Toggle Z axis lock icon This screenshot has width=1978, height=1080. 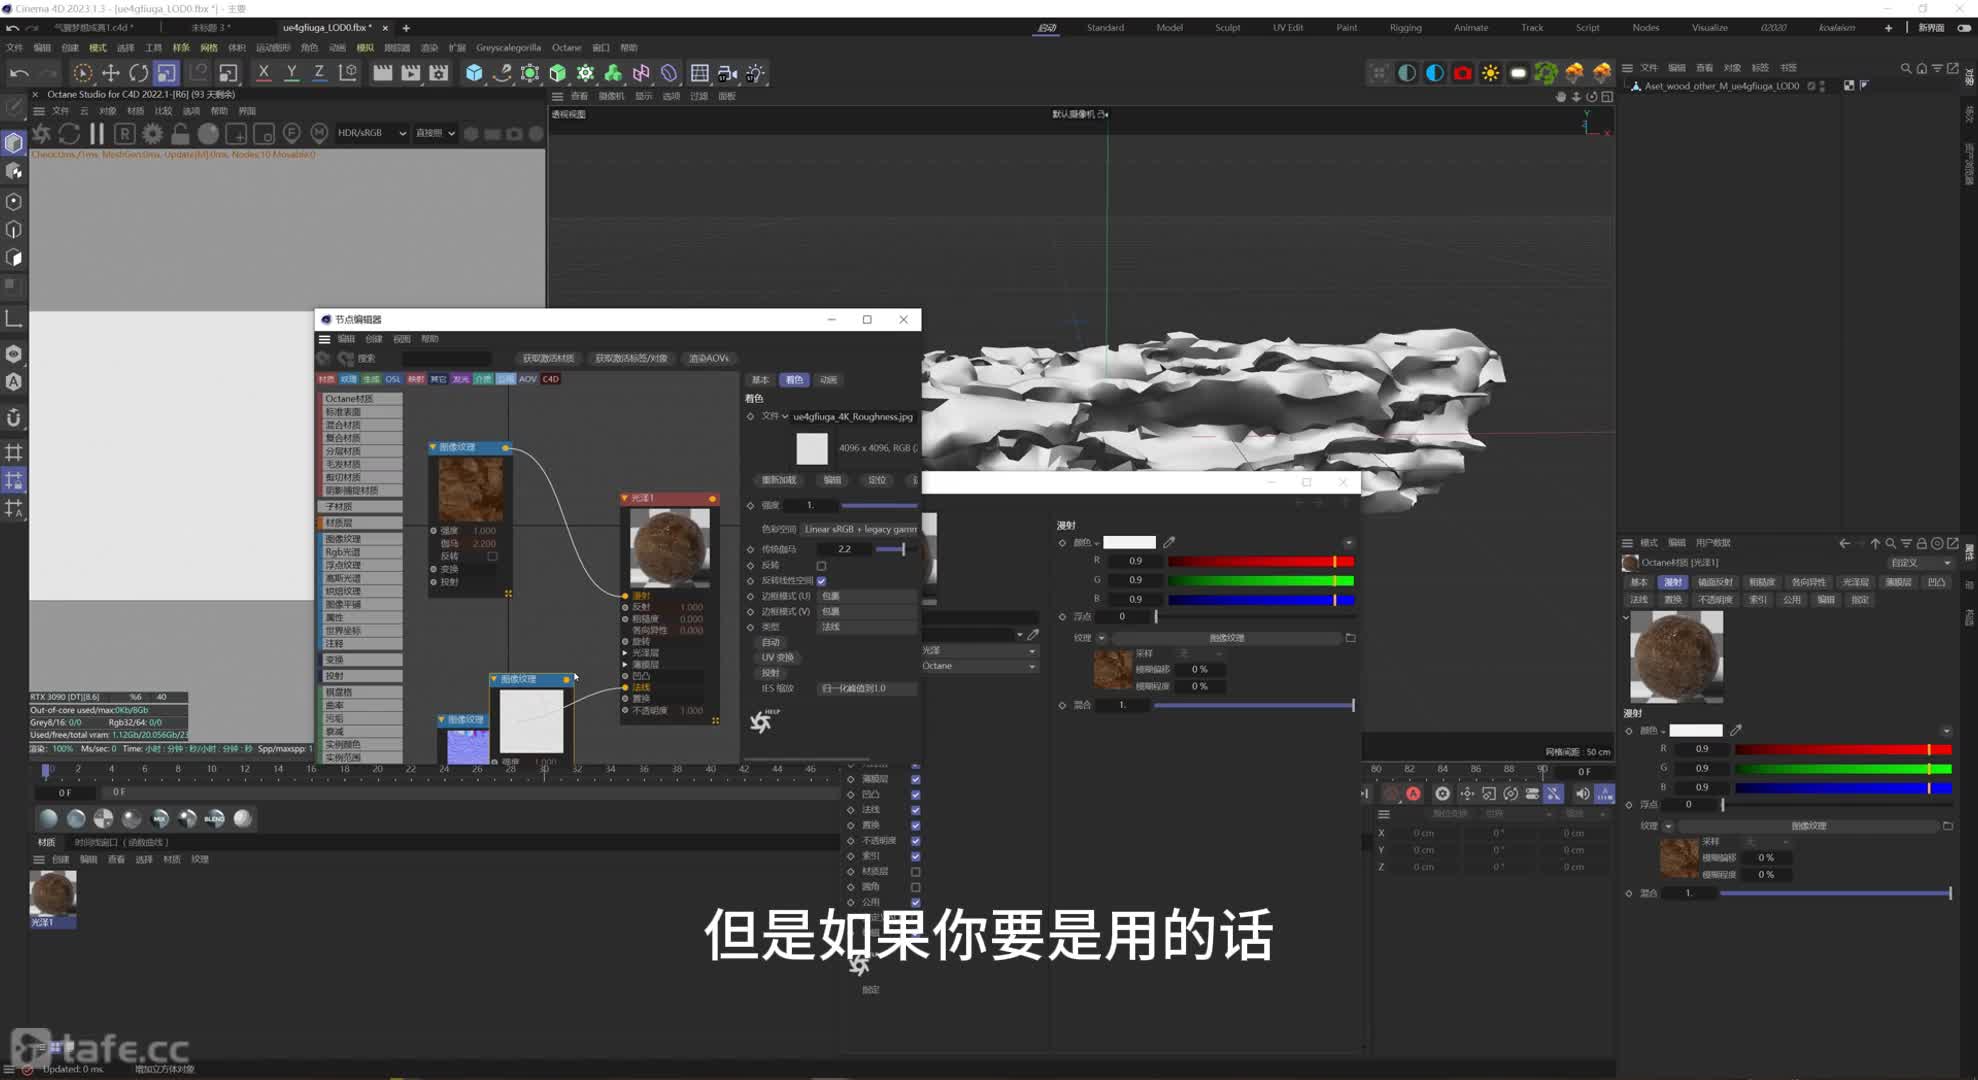click(x=319, y=73)
